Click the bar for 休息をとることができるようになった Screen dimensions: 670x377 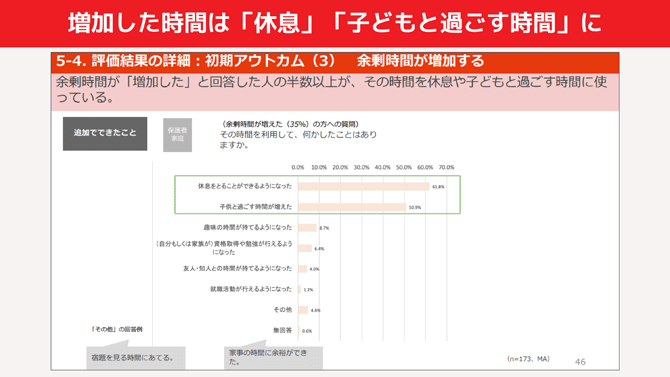coord(364,186)
